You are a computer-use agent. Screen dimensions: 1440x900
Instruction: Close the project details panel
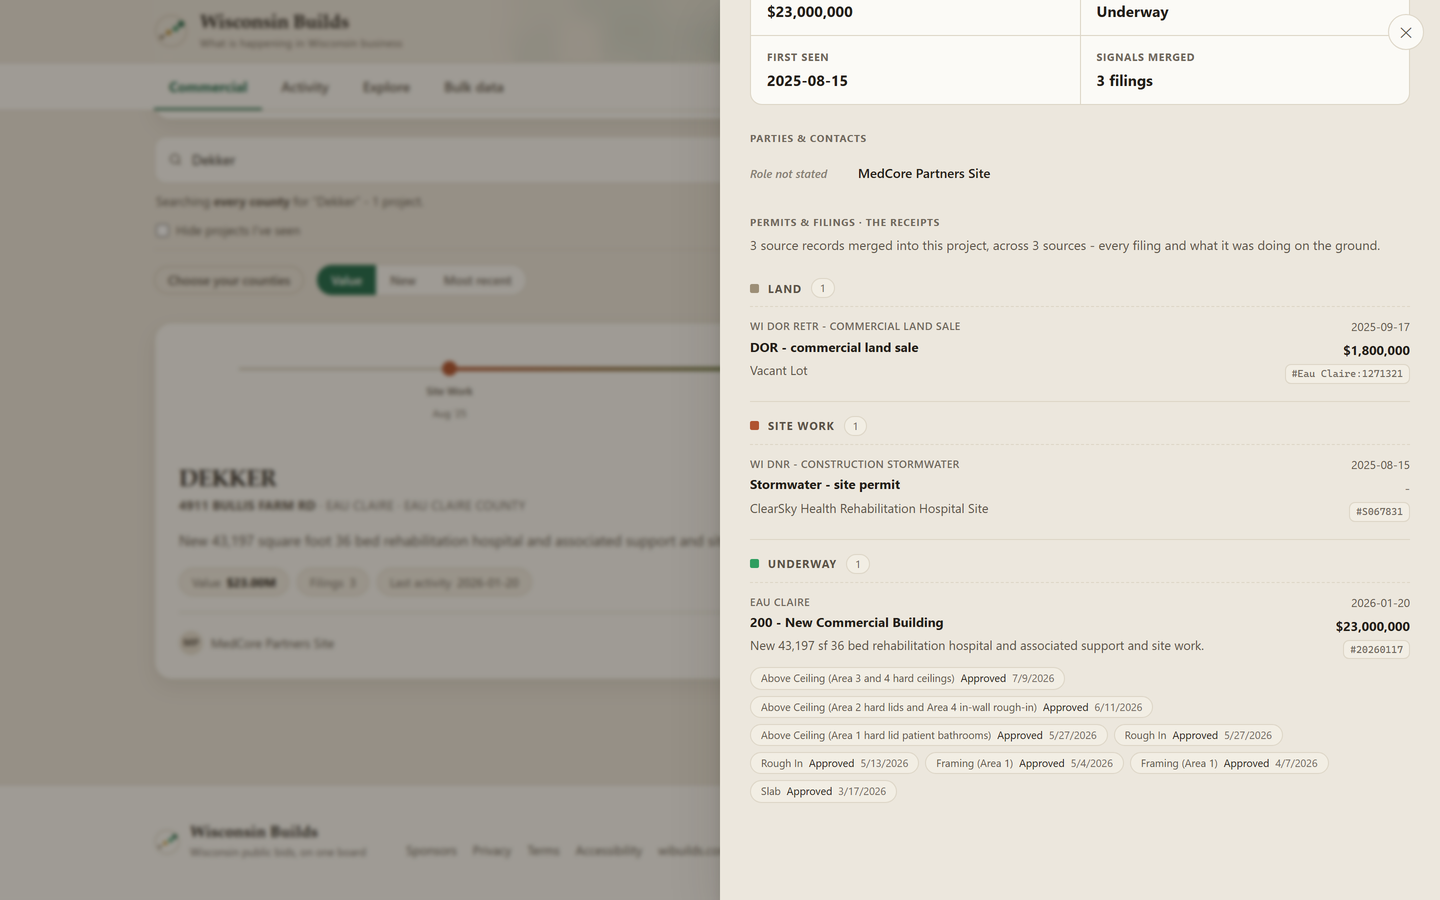(x=1405, y=33)
